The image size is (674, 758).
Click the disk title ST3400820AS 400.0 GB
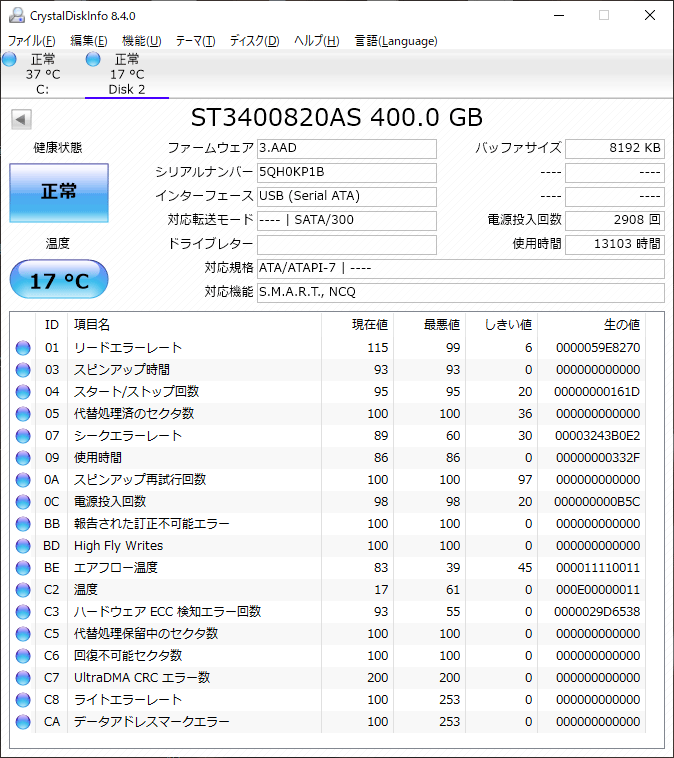[x=337, y=117]
